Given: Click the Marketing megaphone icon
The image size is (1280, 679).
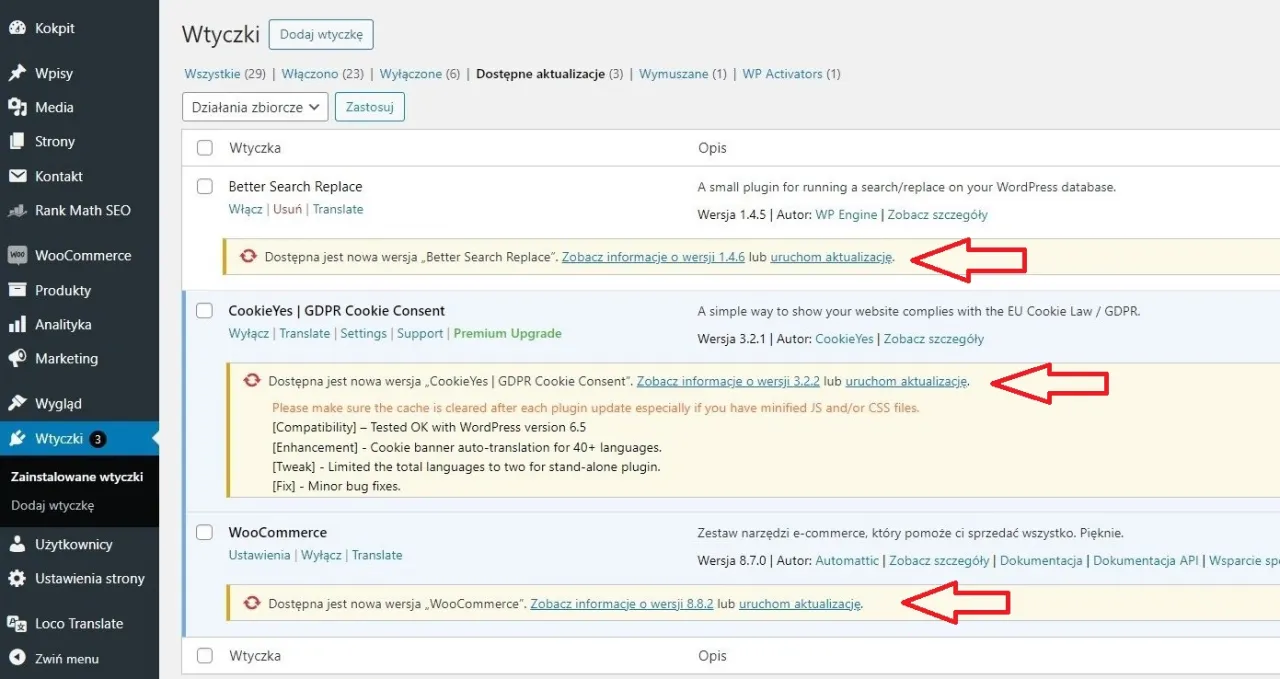Looking at the screenshot, I should 17,358.
